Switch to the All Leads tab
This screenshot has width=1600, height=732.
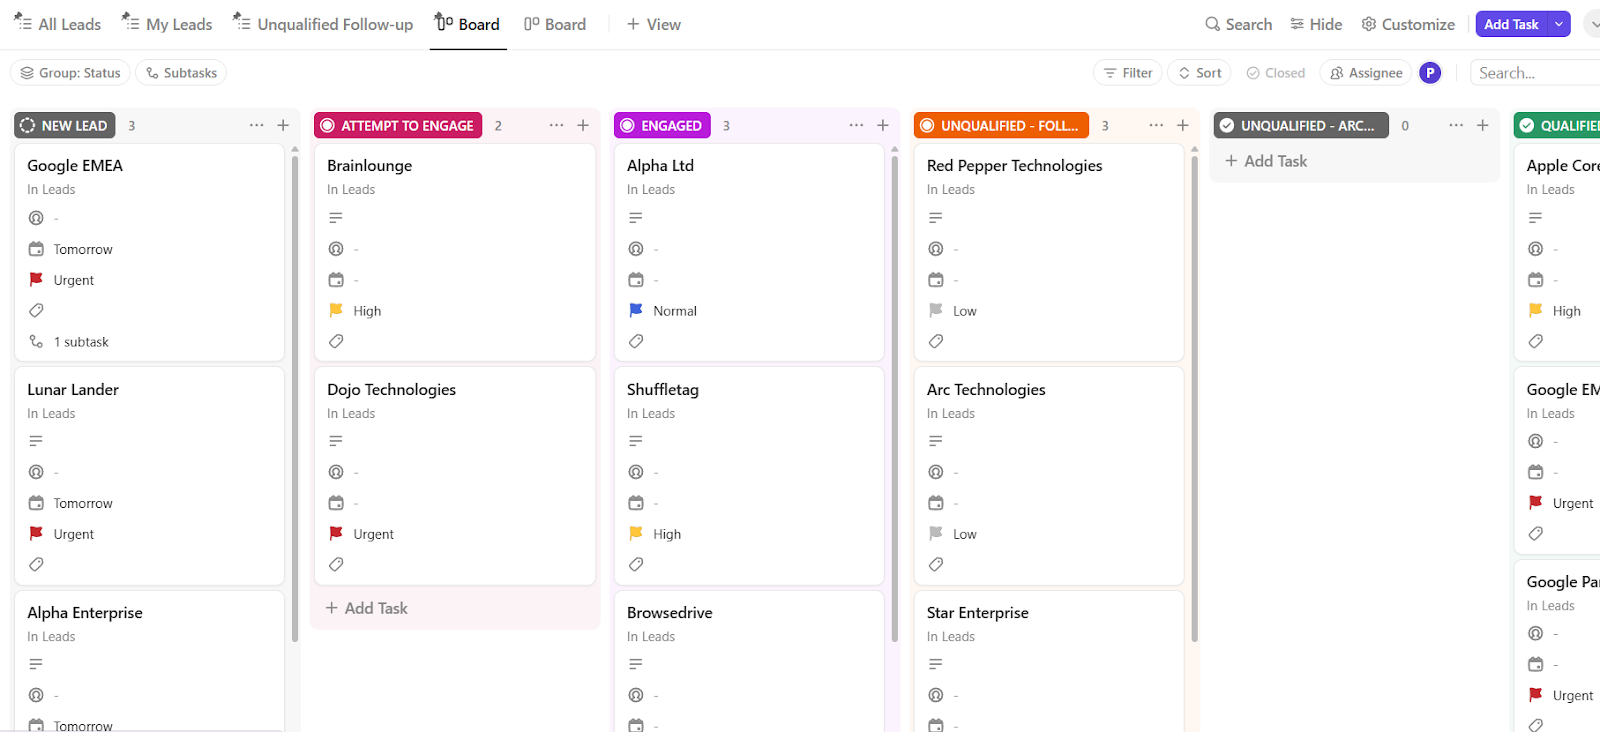(58, 24)
